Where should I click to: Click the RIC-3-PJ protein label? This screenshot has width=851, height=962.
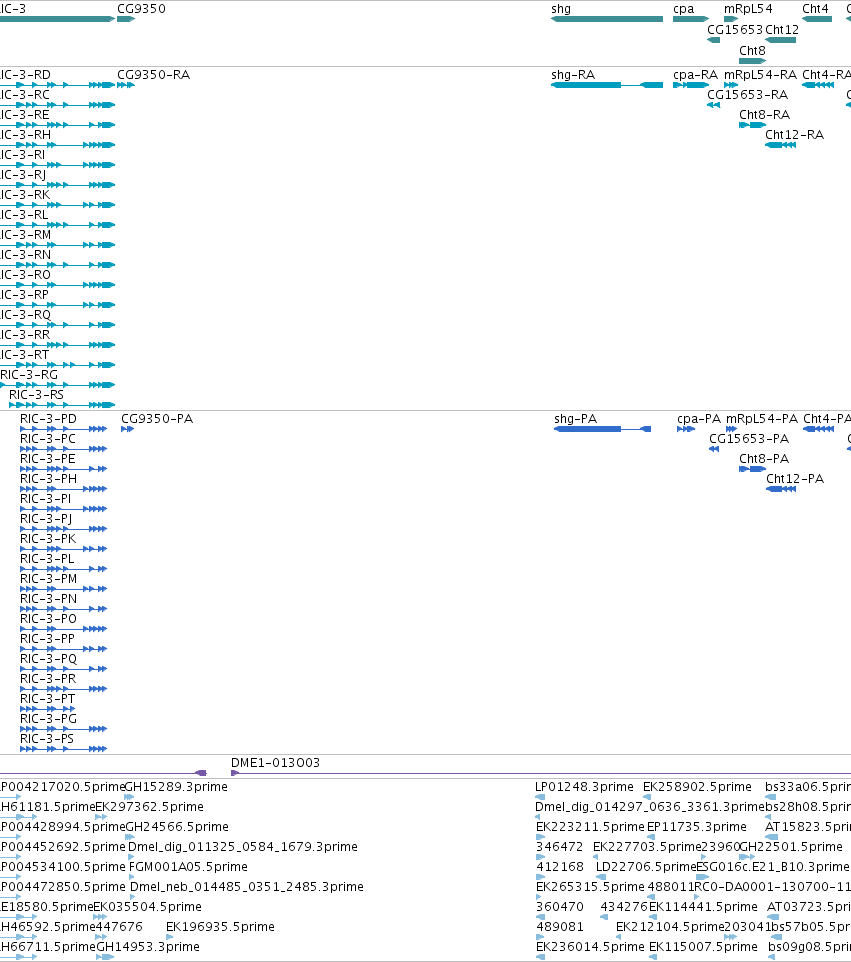pos(46,519)
